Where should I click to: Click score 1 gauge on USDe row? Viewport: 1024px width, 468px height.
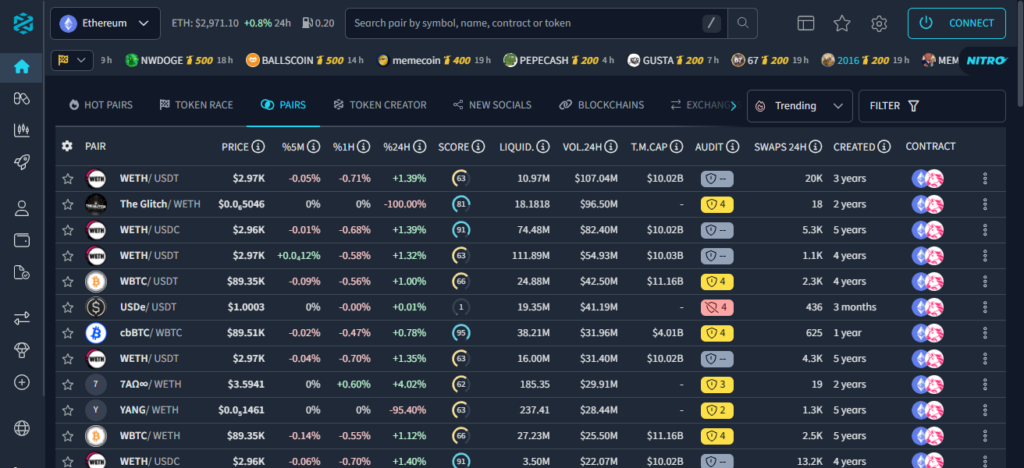click(461, 307)
